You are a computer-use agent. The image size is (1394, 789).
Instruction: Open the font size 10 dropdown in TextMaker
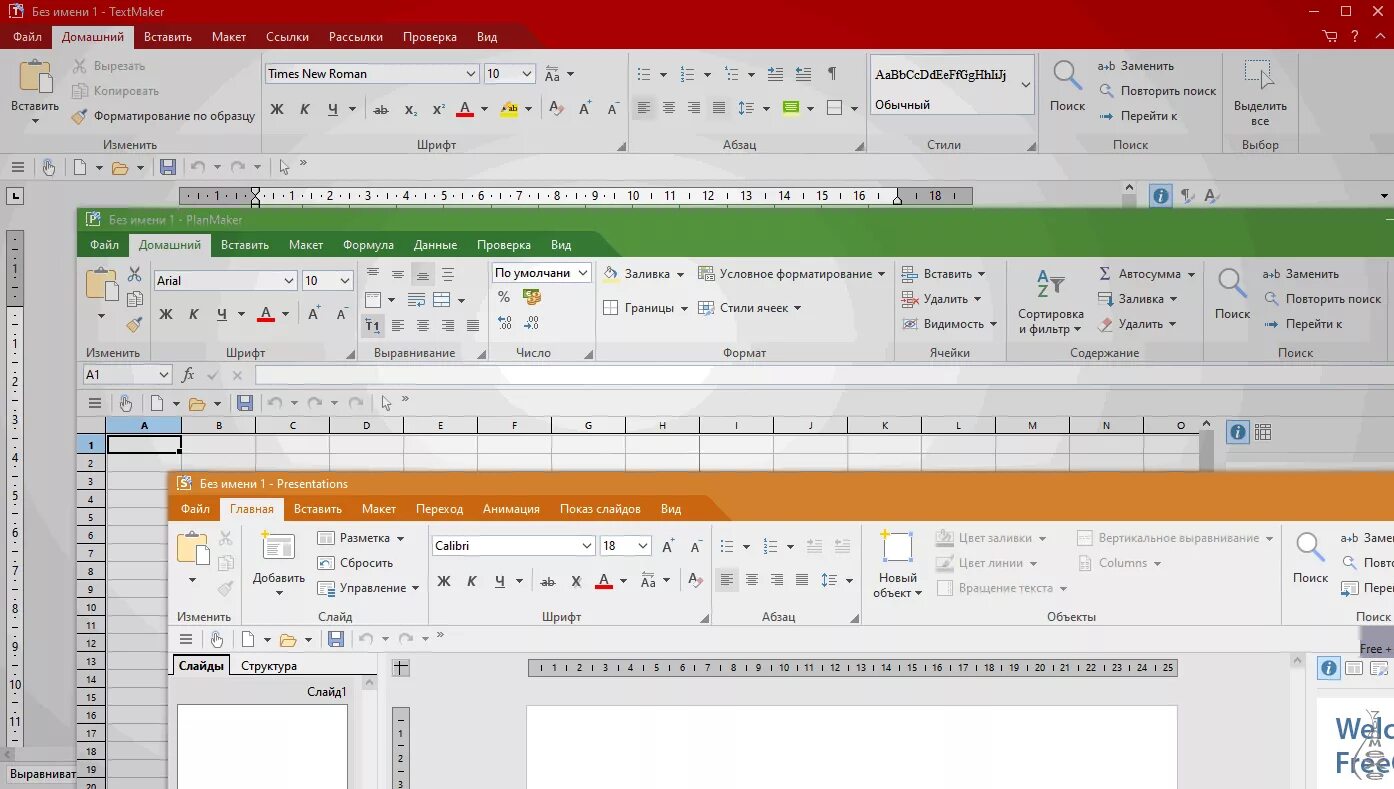pyautogui.click(x=526, y=74)
